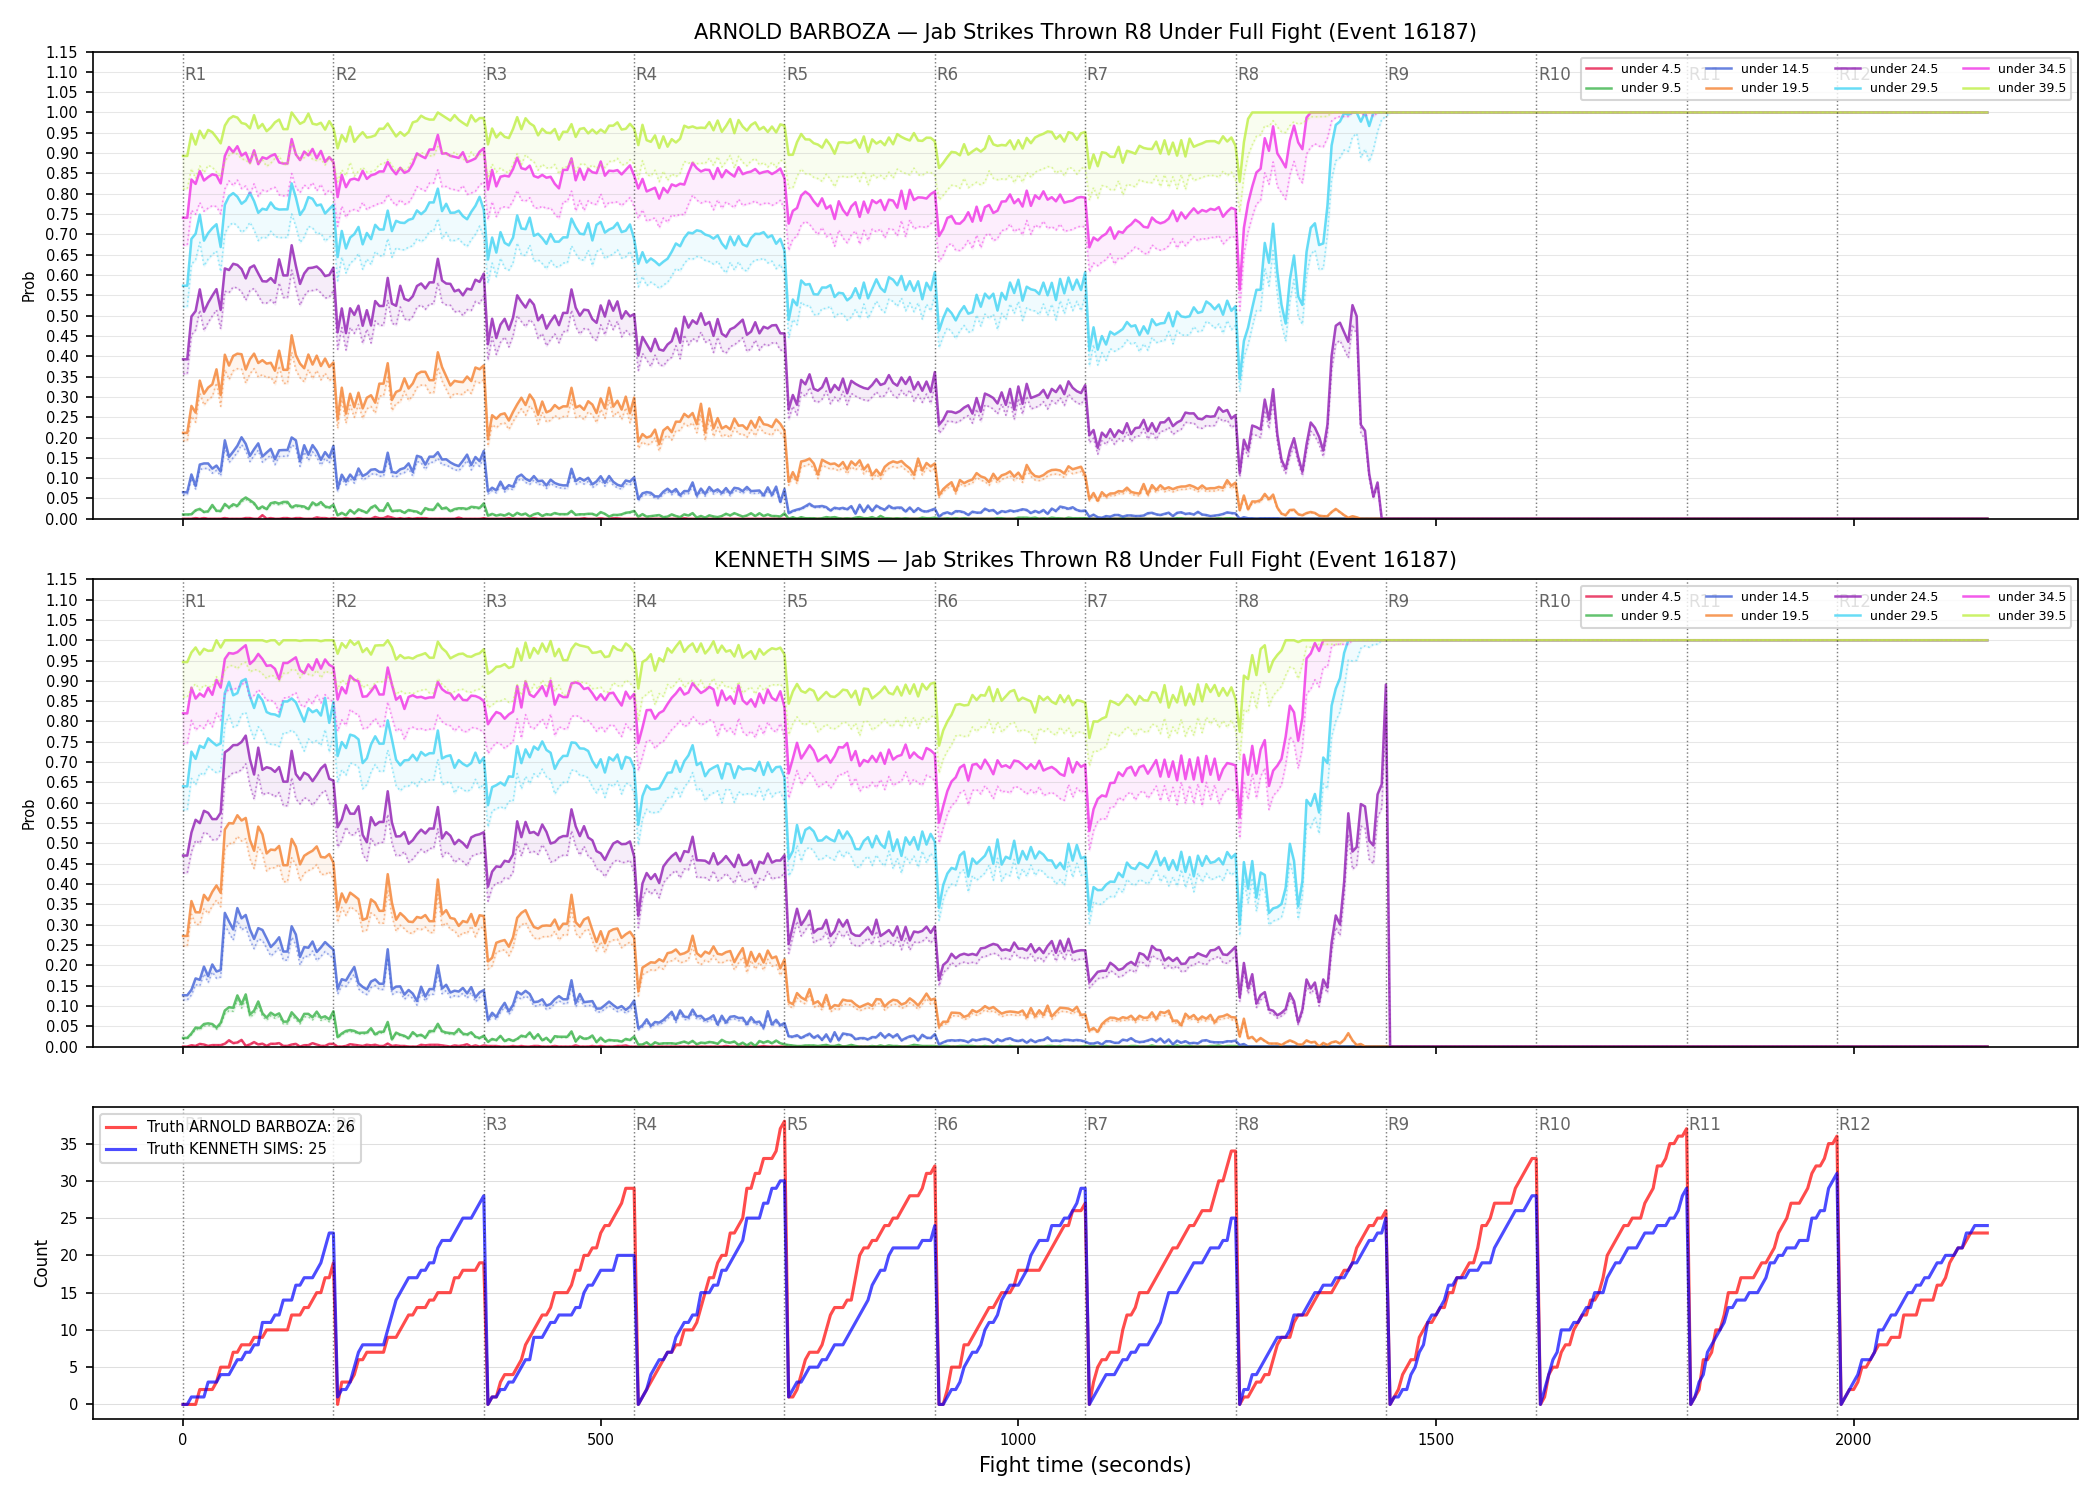
Task: Click R4 round marker in Barboza chart
Action: pos(646,74)
